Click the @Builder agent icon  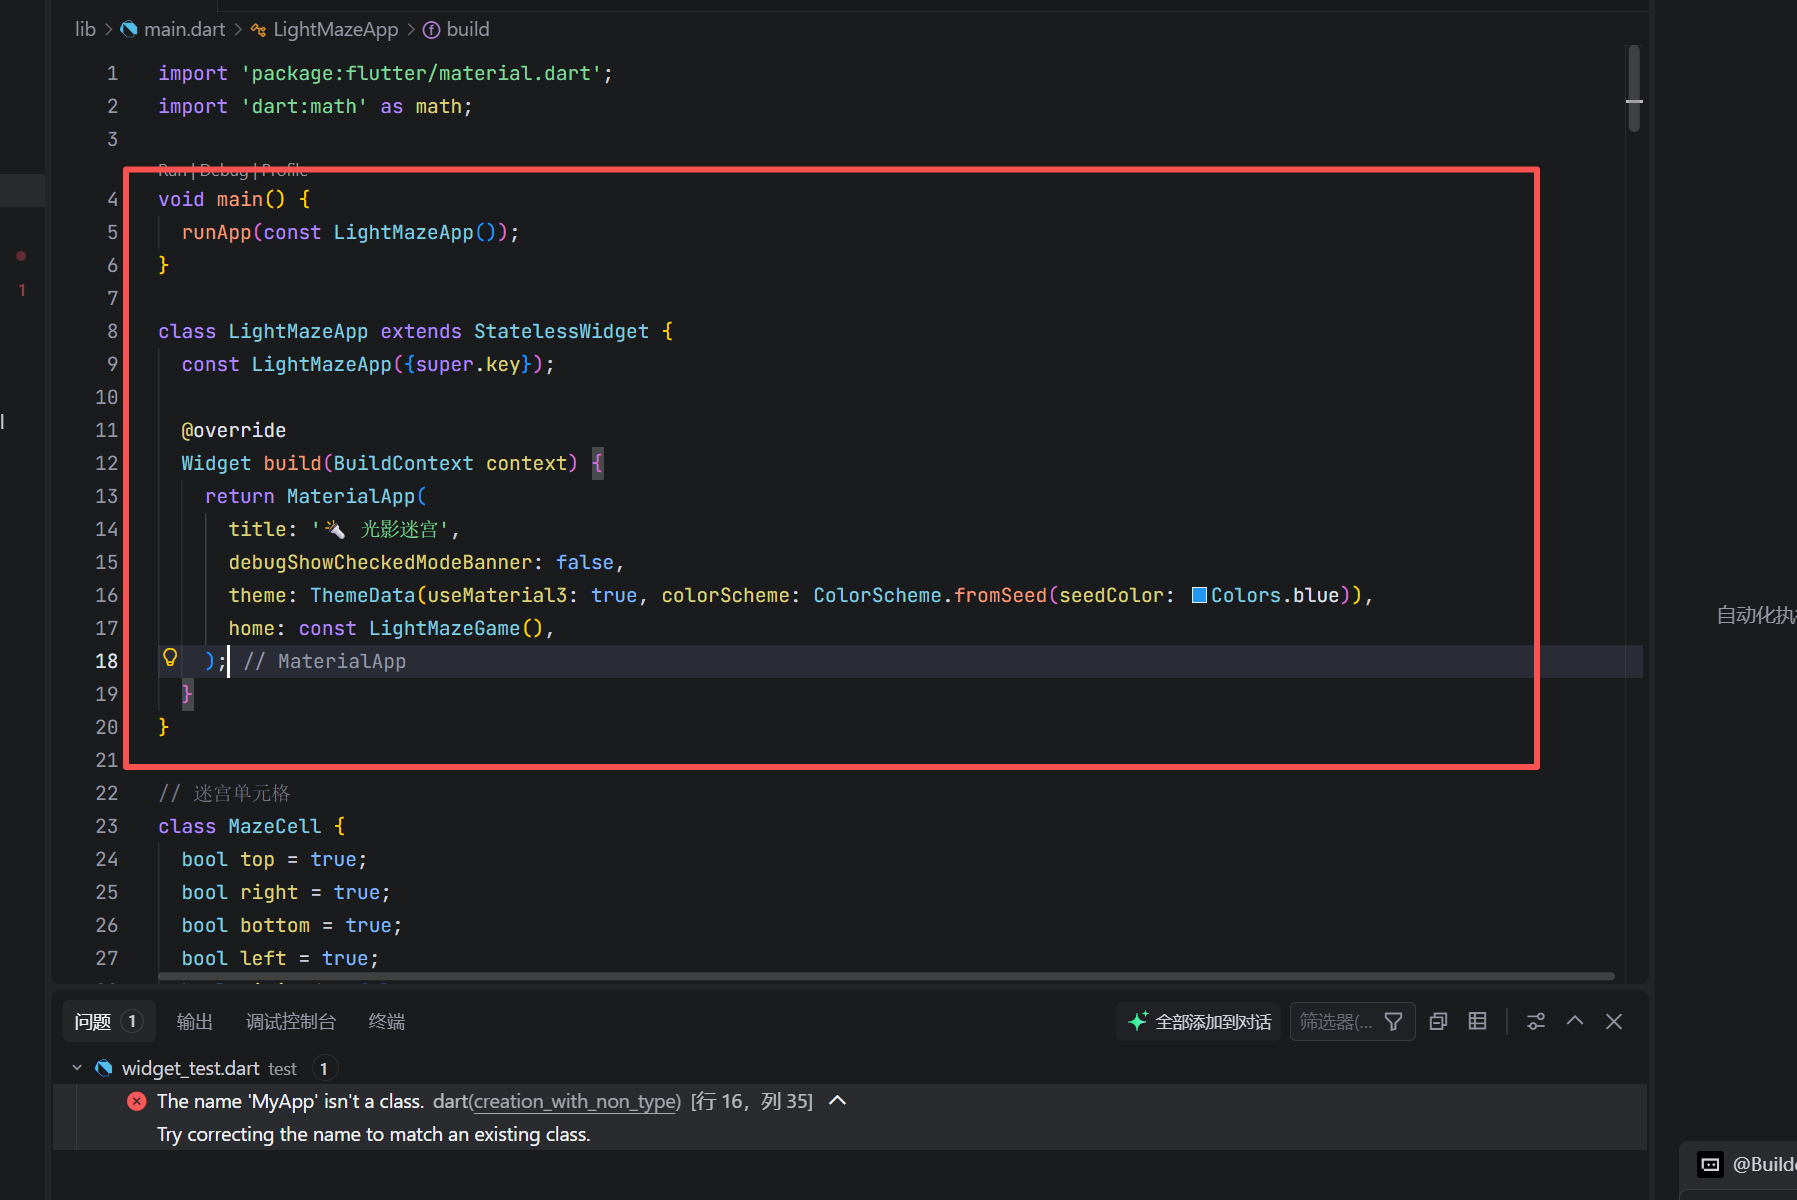[x=1711, y=1164]
